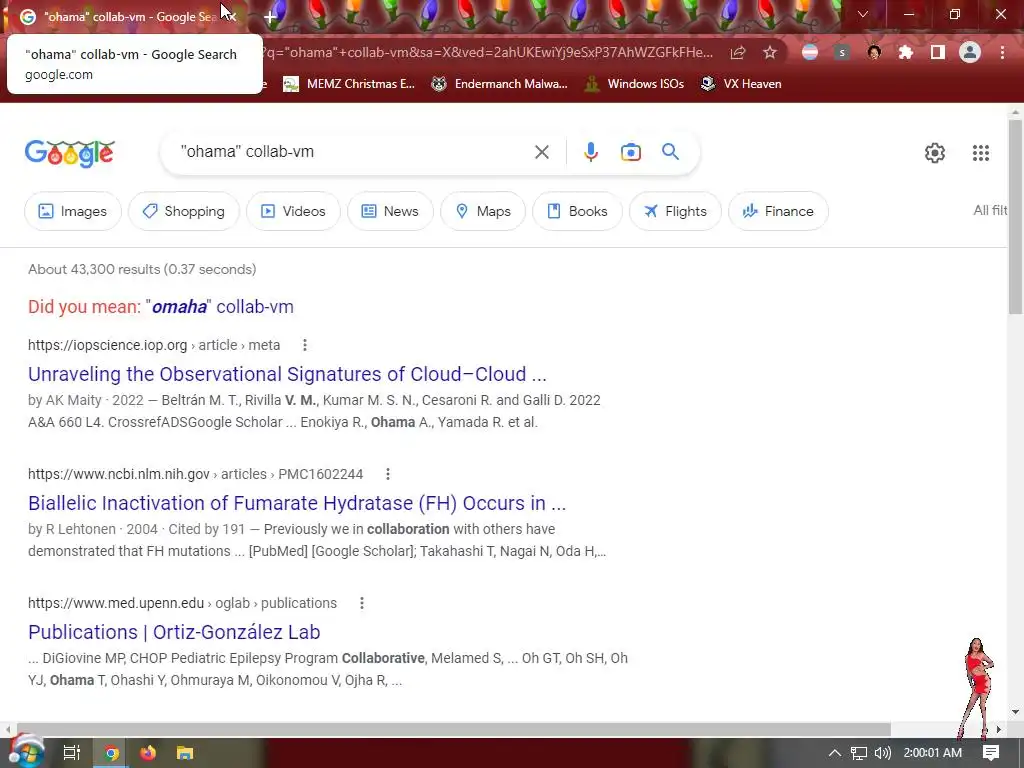
Task: Open options for med.upenn.edu result
Action: [361, 603]
